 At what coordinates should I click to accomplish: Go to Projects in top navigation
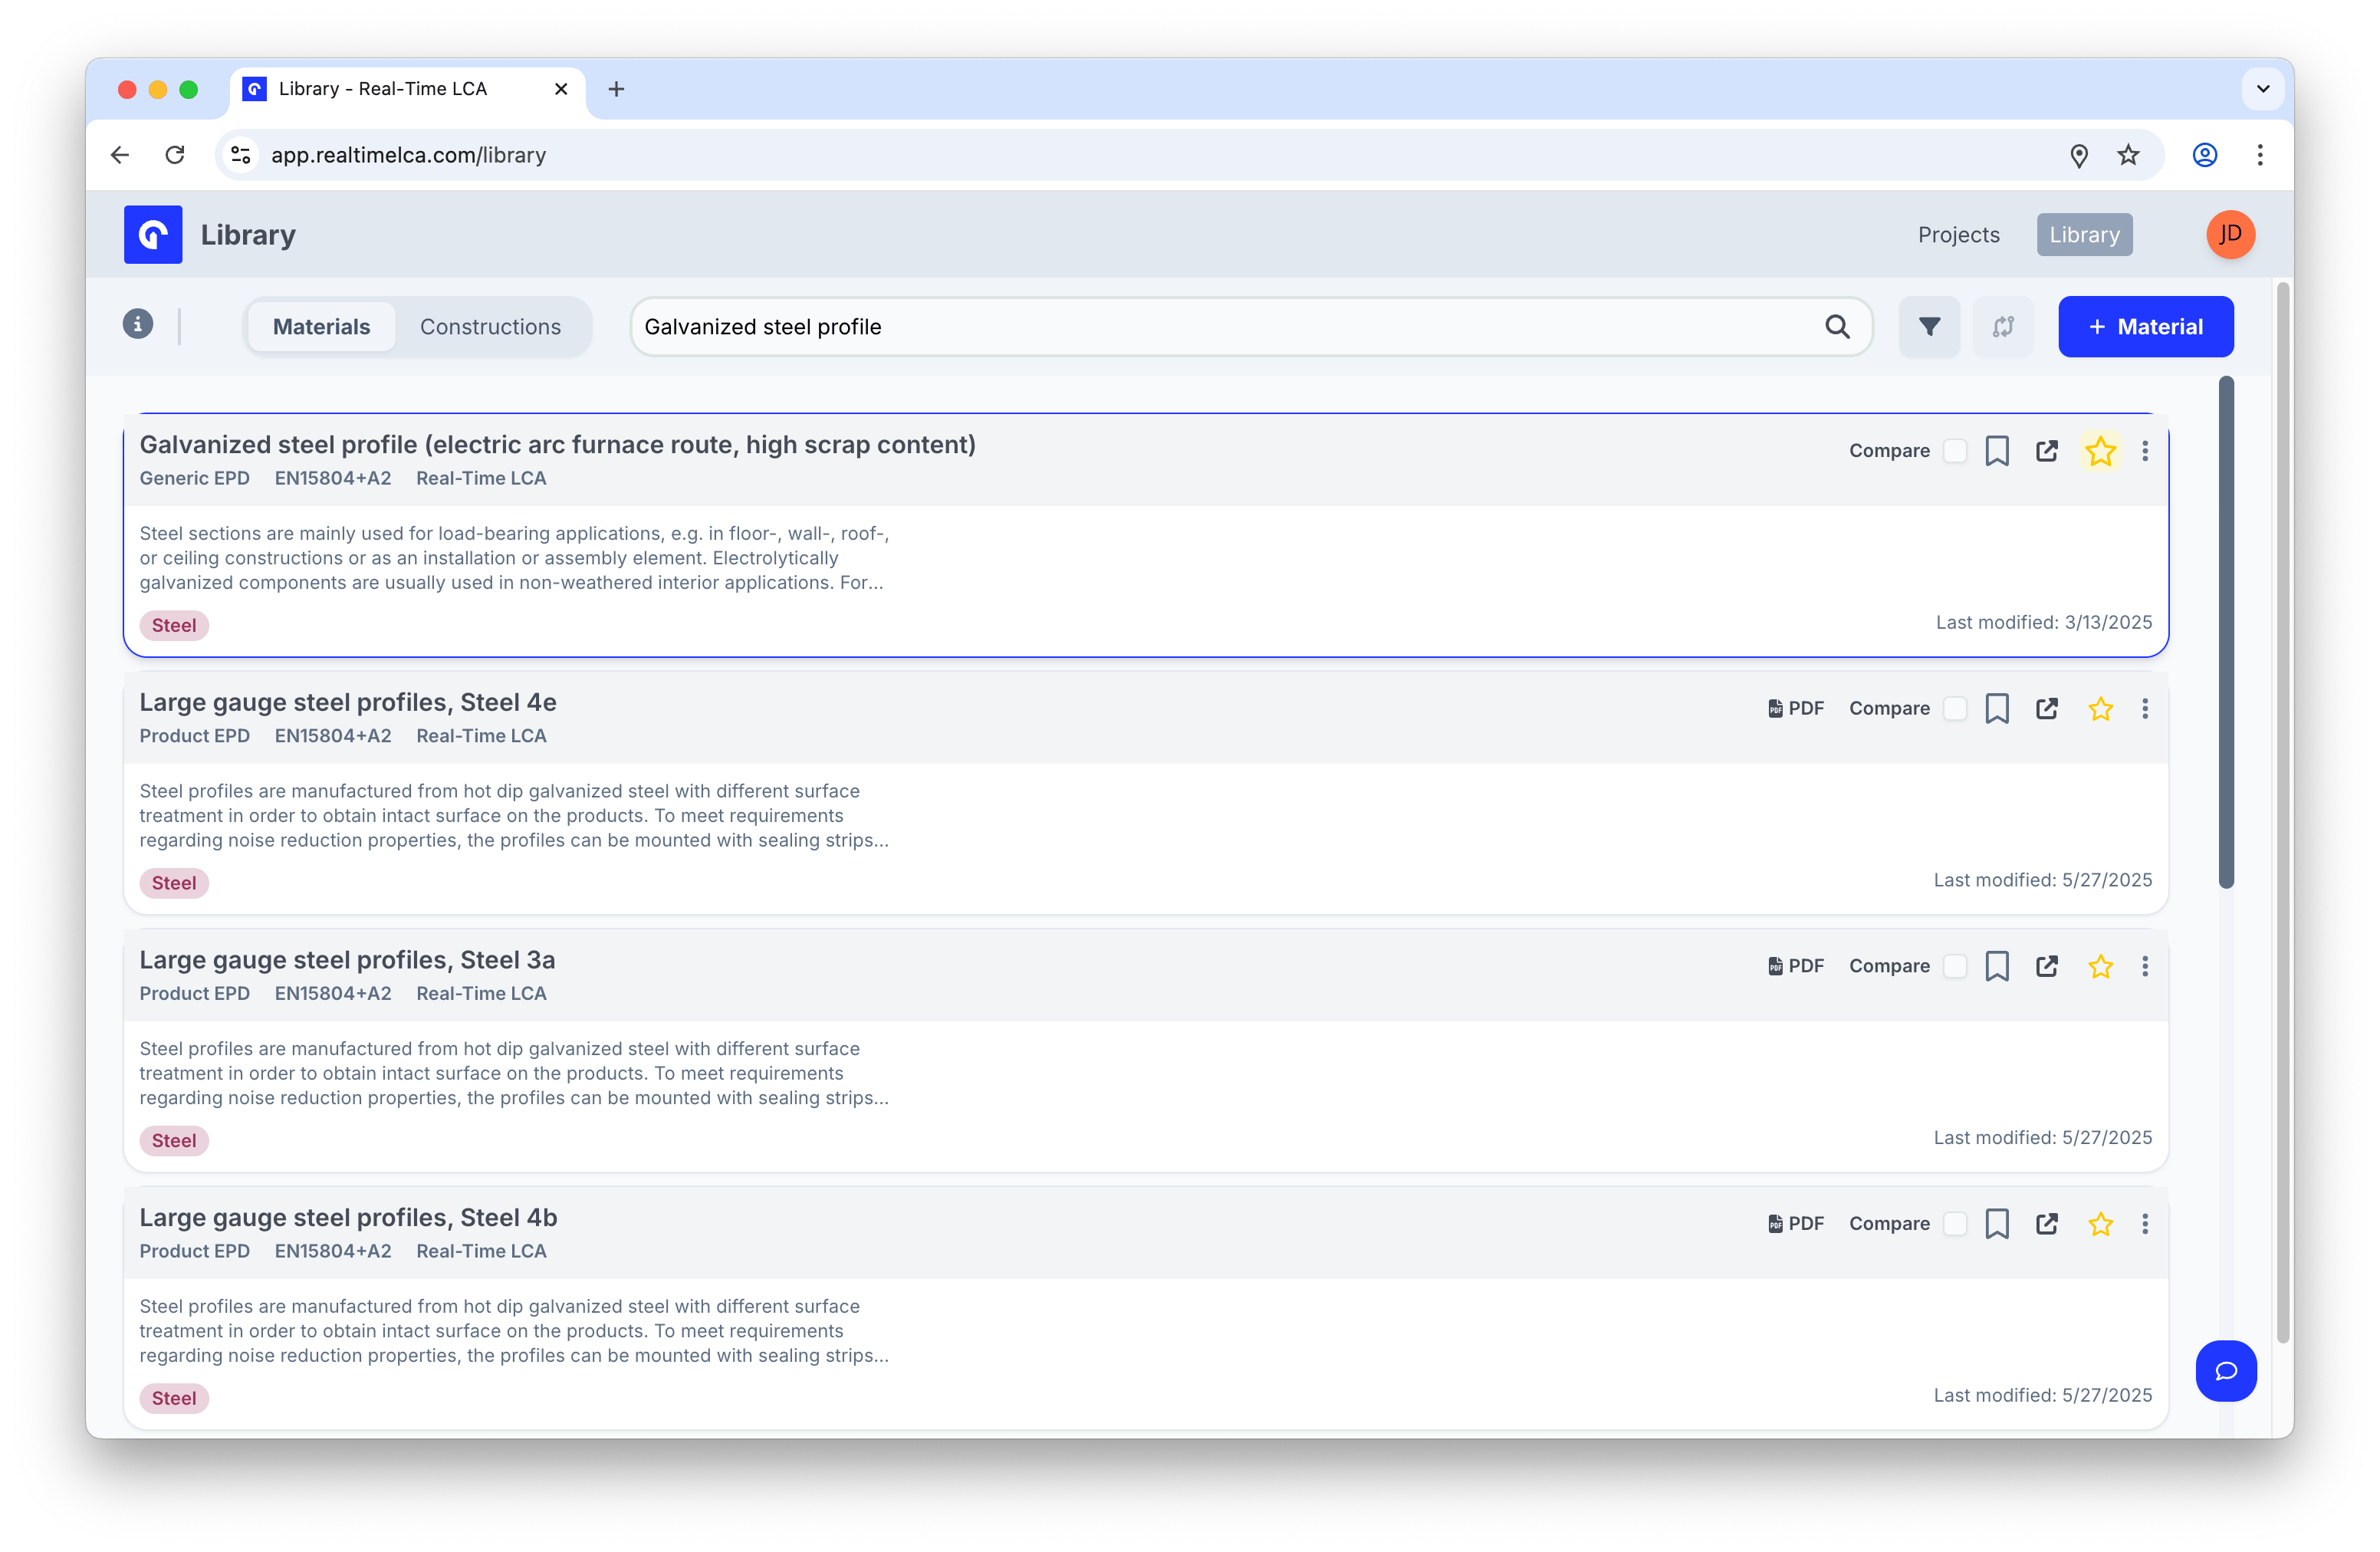1959,235
